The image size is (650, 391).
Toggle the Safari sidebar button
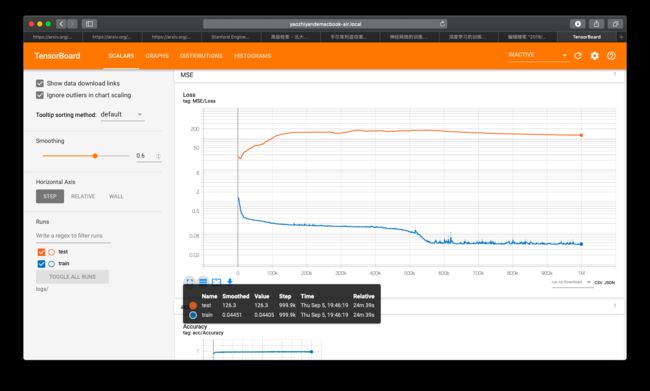[x=89, y=24]
